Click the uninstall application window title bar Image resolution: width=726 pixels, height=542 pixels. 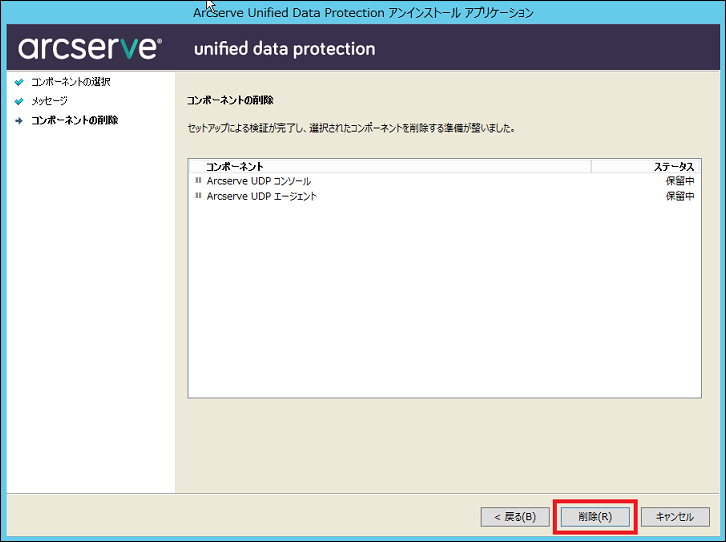(363, 12)
